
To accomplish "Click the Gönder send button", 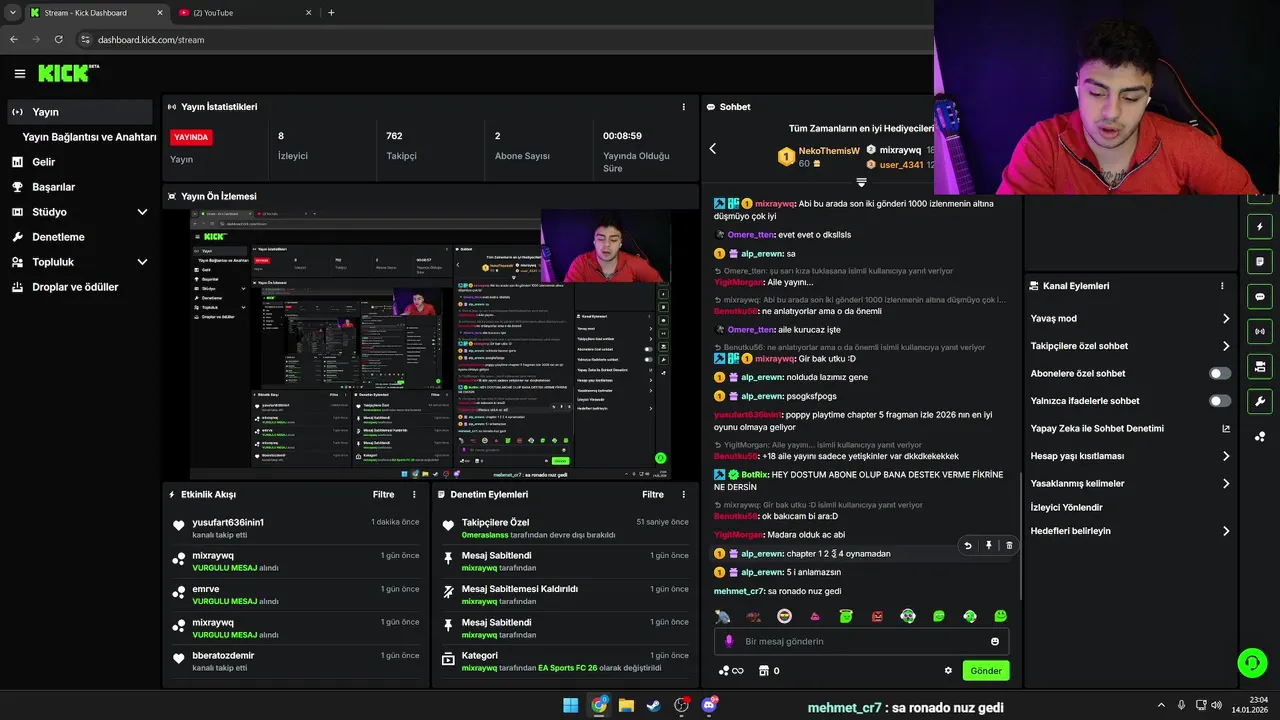I will pyautogui.click(x=985, y=671).
